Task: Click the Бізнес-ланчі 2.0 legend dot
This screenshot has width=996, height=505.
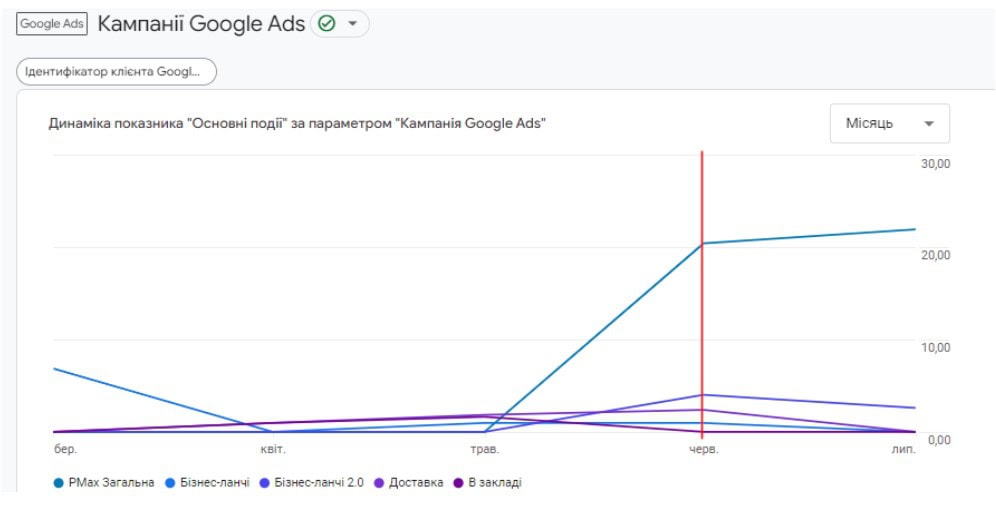Action: click(x=264, y=483)
